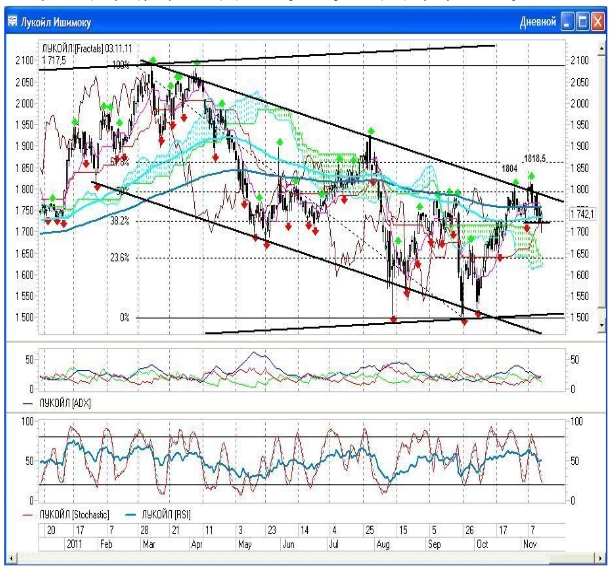Click the date label 28 on time axis
Screen dimensions: 609x567
(x=144, y=530)
